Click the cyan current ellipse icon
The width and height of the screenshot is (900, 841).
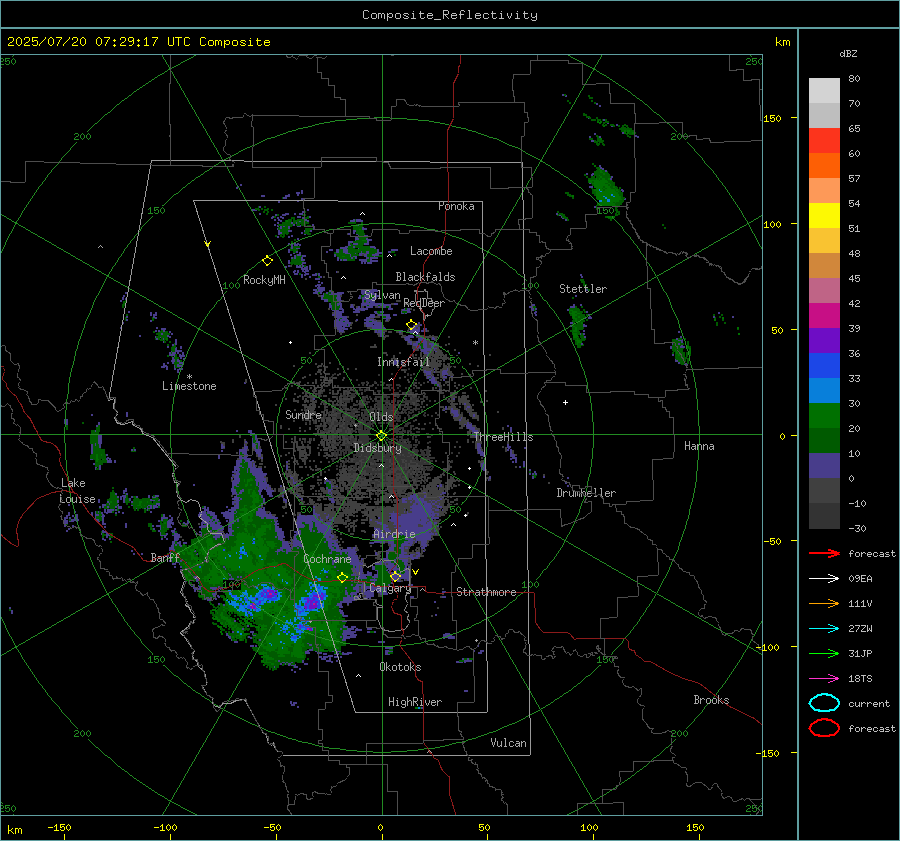pos(824,703)
